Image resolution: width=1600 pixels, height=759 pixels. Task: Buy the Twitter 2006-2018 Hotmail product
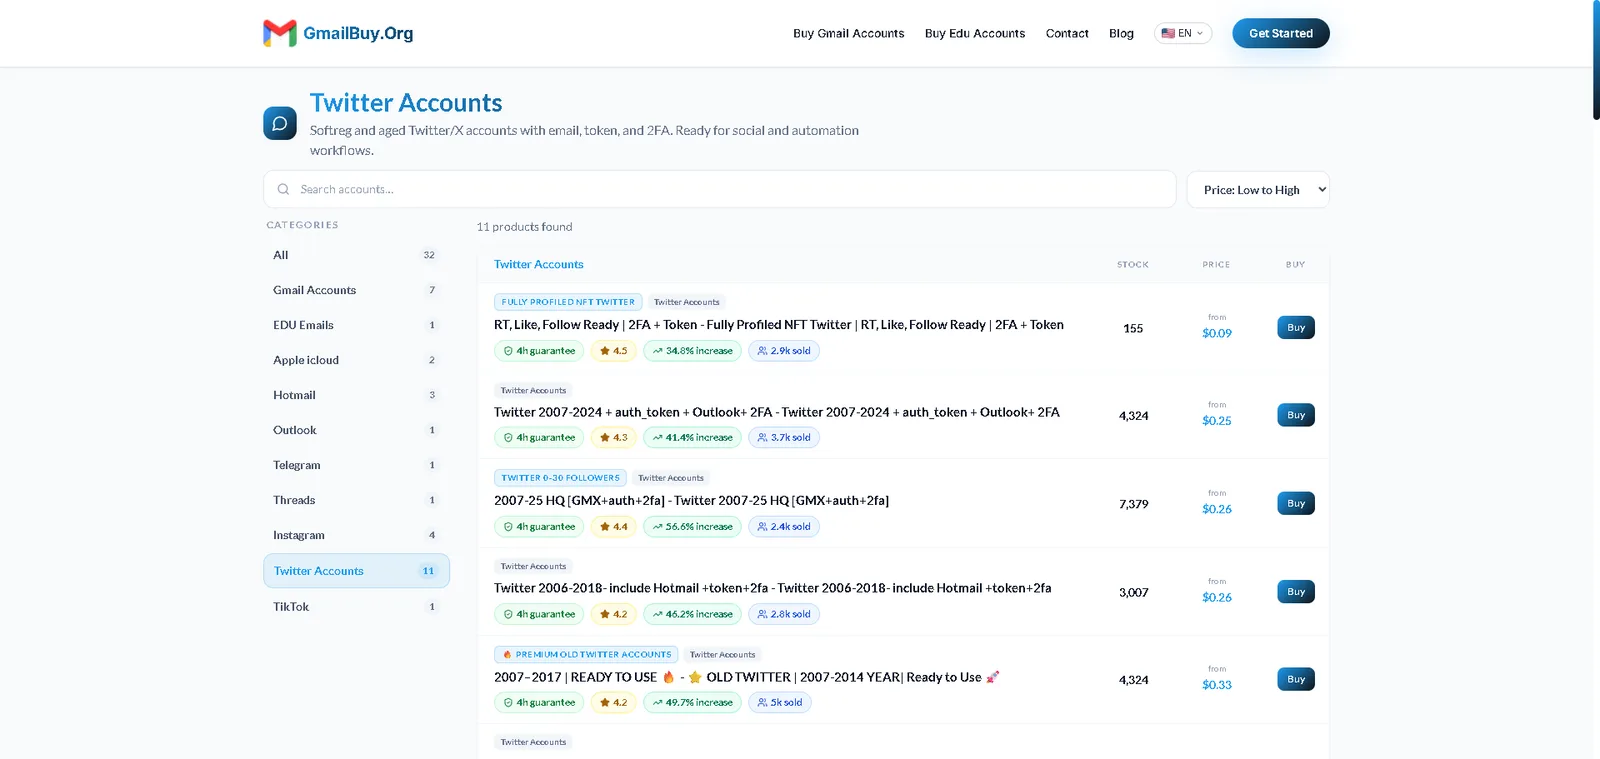pos(1296,592)
